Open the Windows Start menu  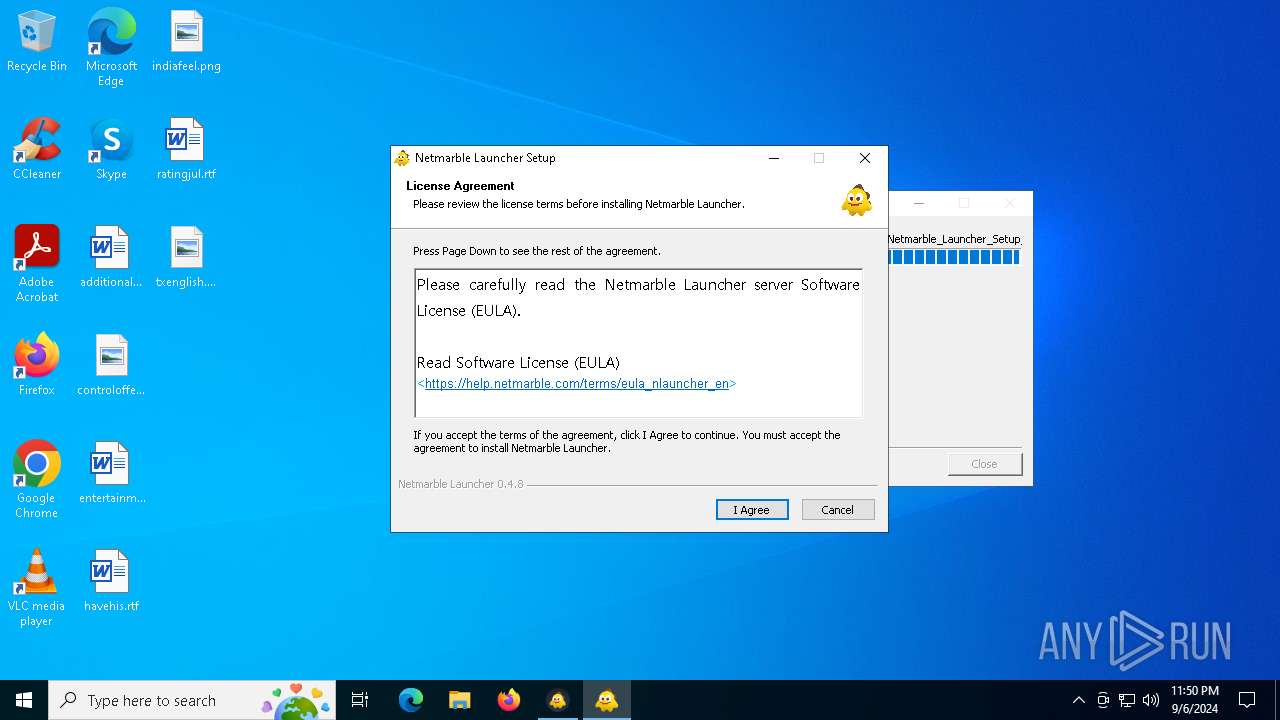click(x=24, y=700)
